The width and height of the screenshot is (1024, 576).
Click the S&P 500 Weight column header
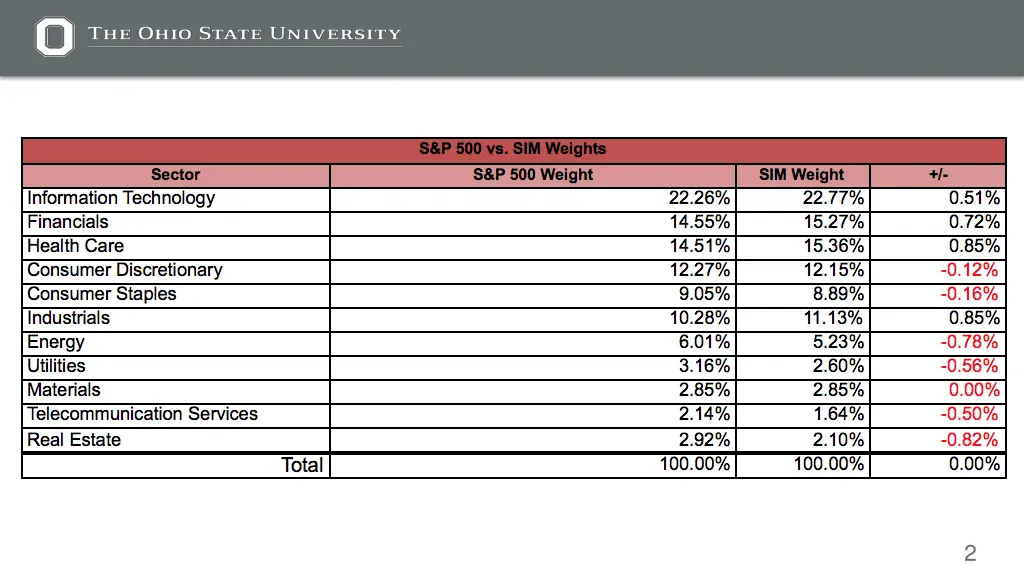[533, 175]
